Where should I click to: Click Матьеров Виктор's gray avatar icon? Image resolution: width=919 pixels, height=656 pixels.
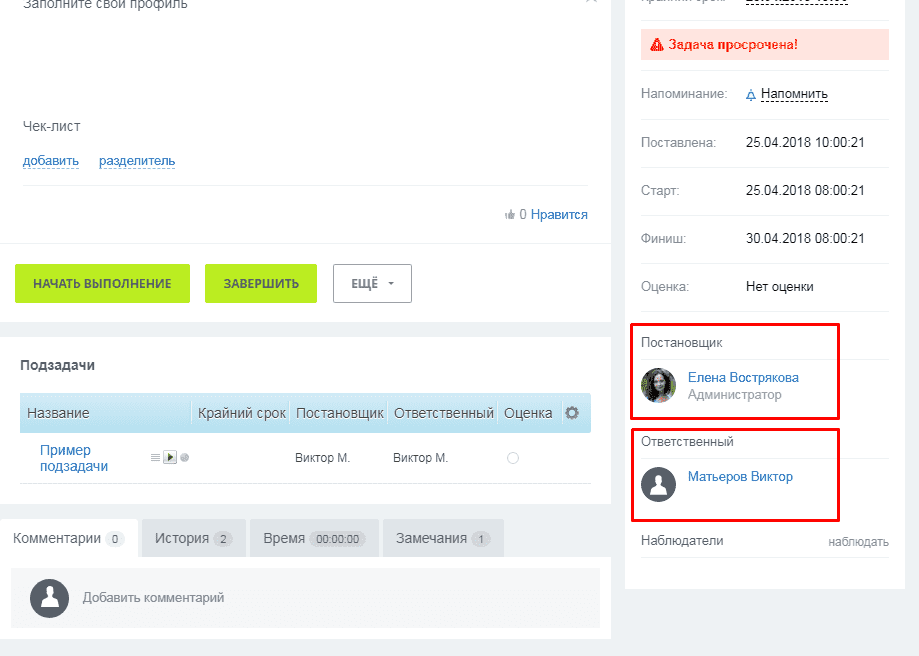point(658,484)
